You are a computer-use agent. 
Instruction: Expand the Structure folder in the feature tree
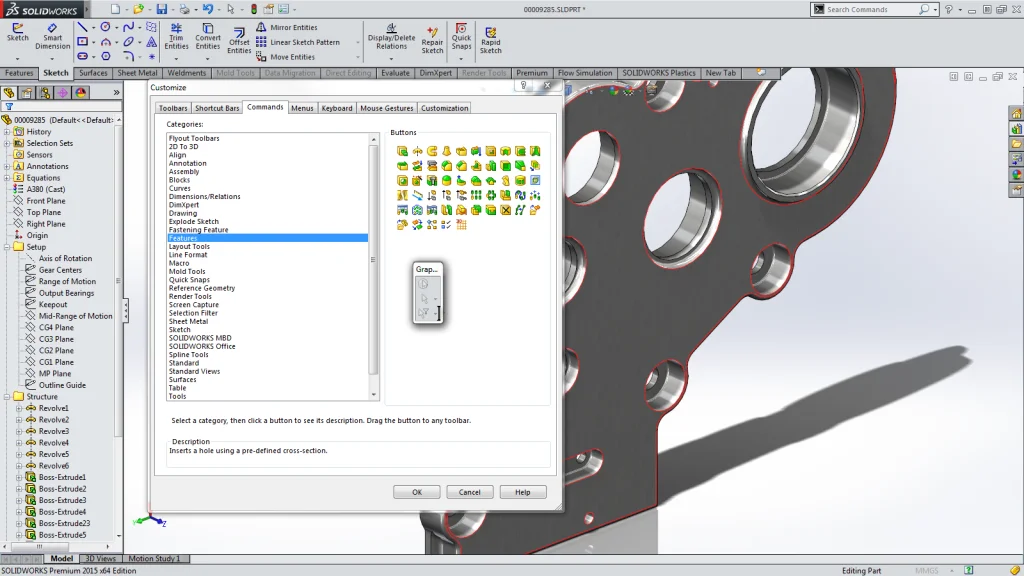(9, 396)
